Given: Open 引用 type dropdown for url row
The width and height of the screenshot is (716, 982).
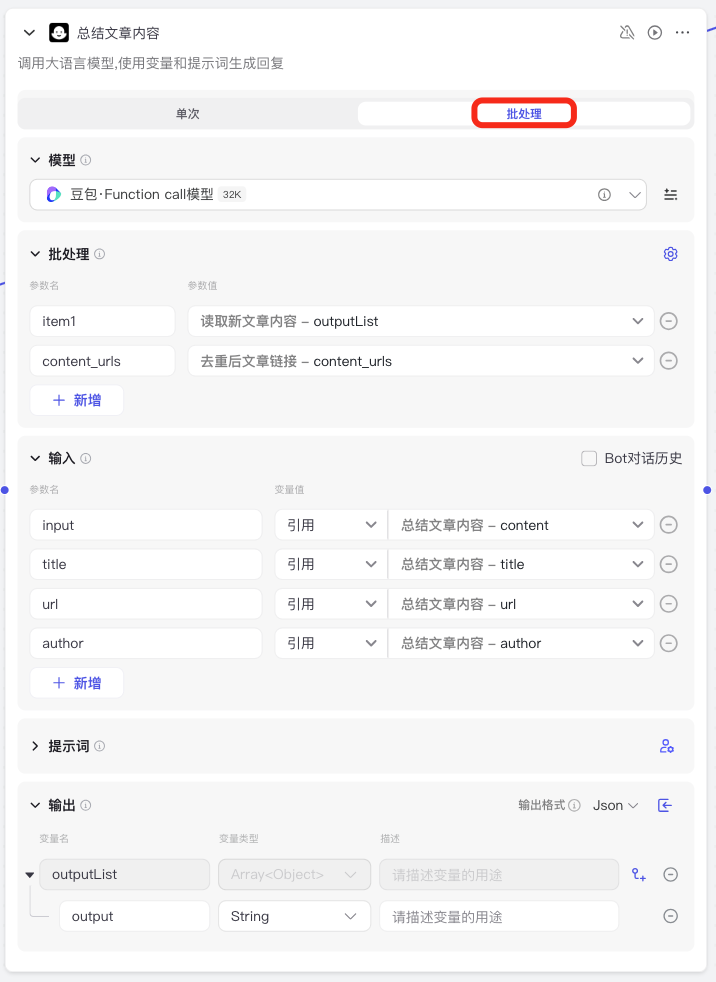Looking at the screenshot, I should [x=331, y=604].
